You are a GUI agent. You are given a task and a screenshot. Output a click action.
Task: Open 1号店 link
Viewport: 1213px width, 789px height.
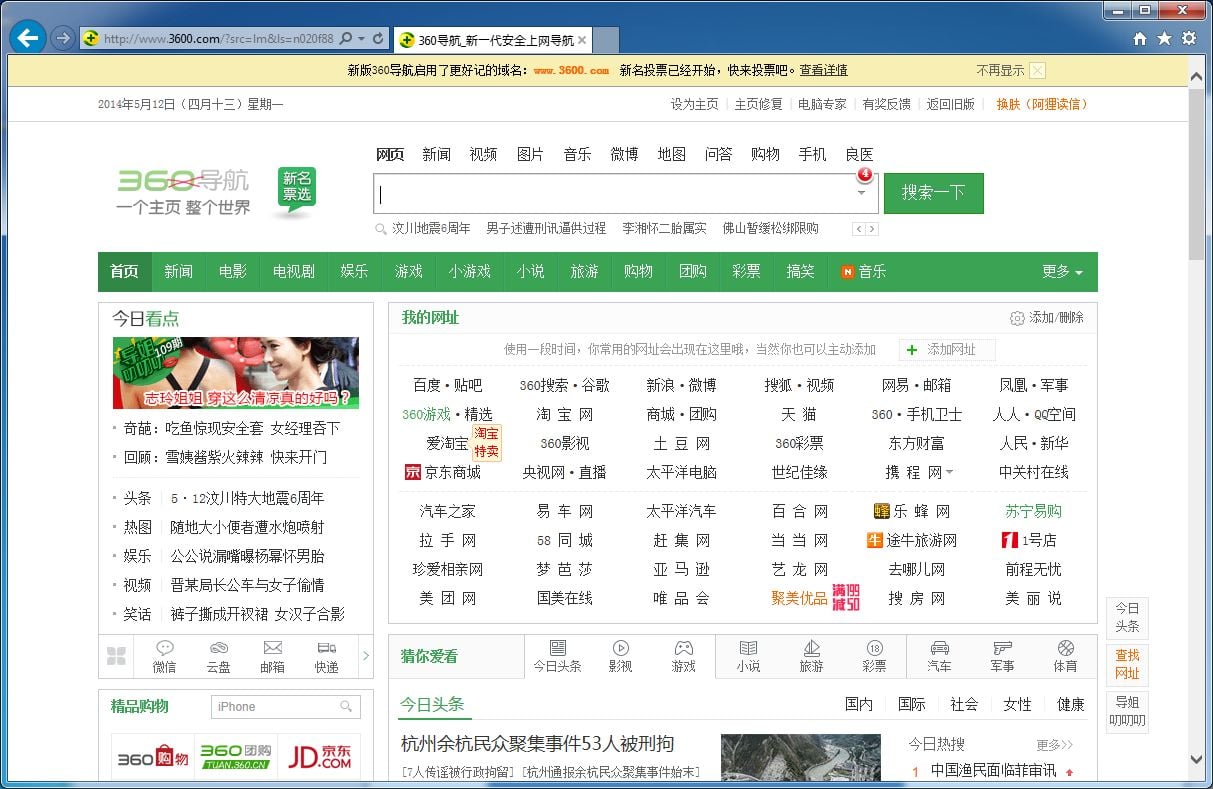pos(1029,540)
